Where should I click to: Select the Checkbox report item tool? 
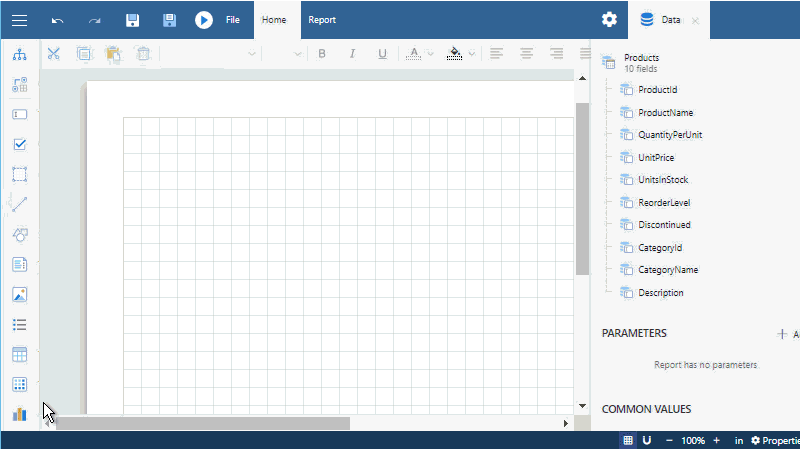(19, 144)
